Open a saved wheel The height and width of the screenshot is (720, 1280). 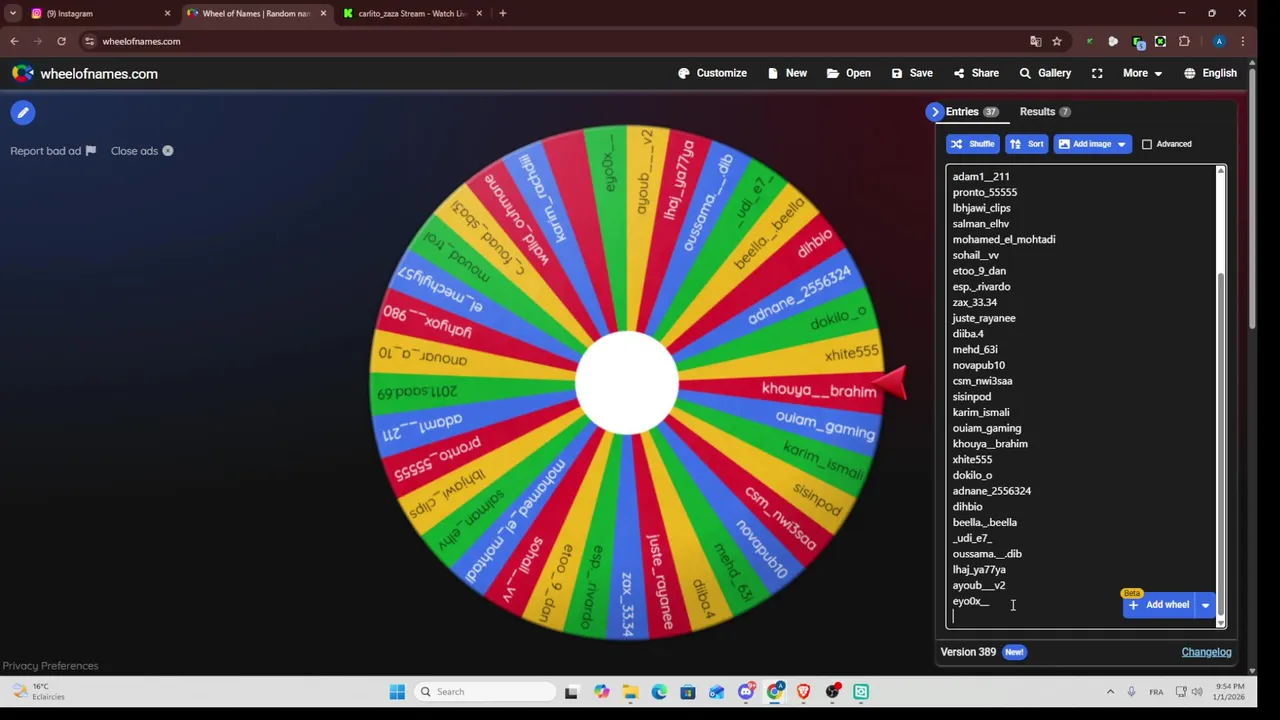point(848,73)
